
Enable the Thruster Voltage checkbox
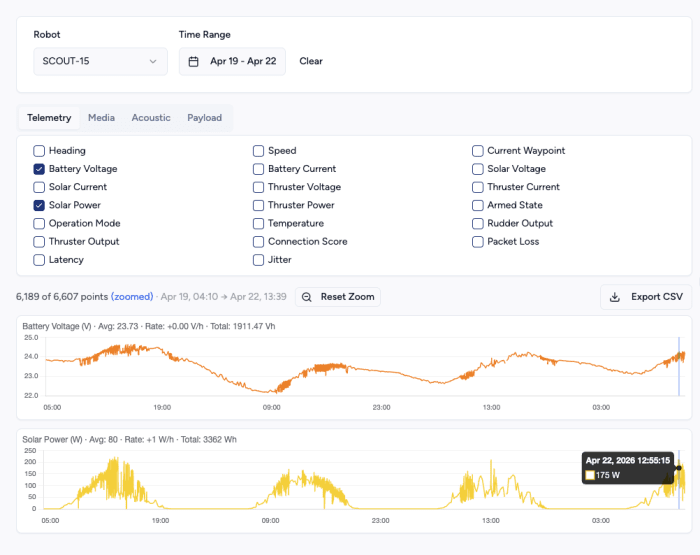click(258, 187)
